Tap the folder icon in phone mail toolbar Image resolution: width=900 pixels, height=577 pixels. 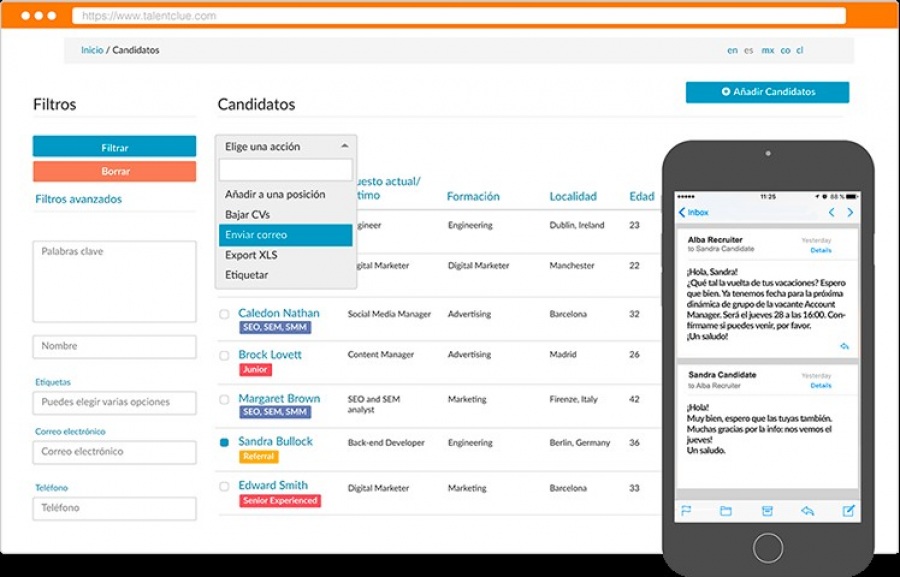coord(726,510)
